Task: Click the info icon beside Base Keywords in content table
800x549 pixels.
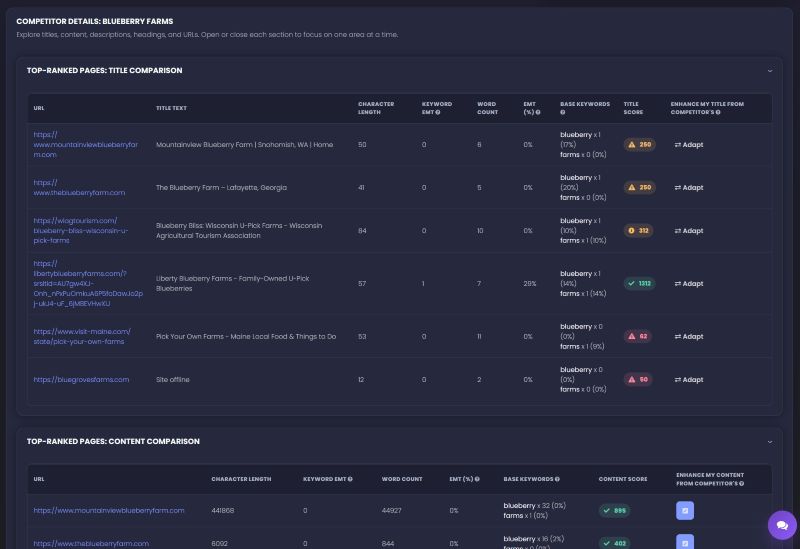Action: (557, 479)
